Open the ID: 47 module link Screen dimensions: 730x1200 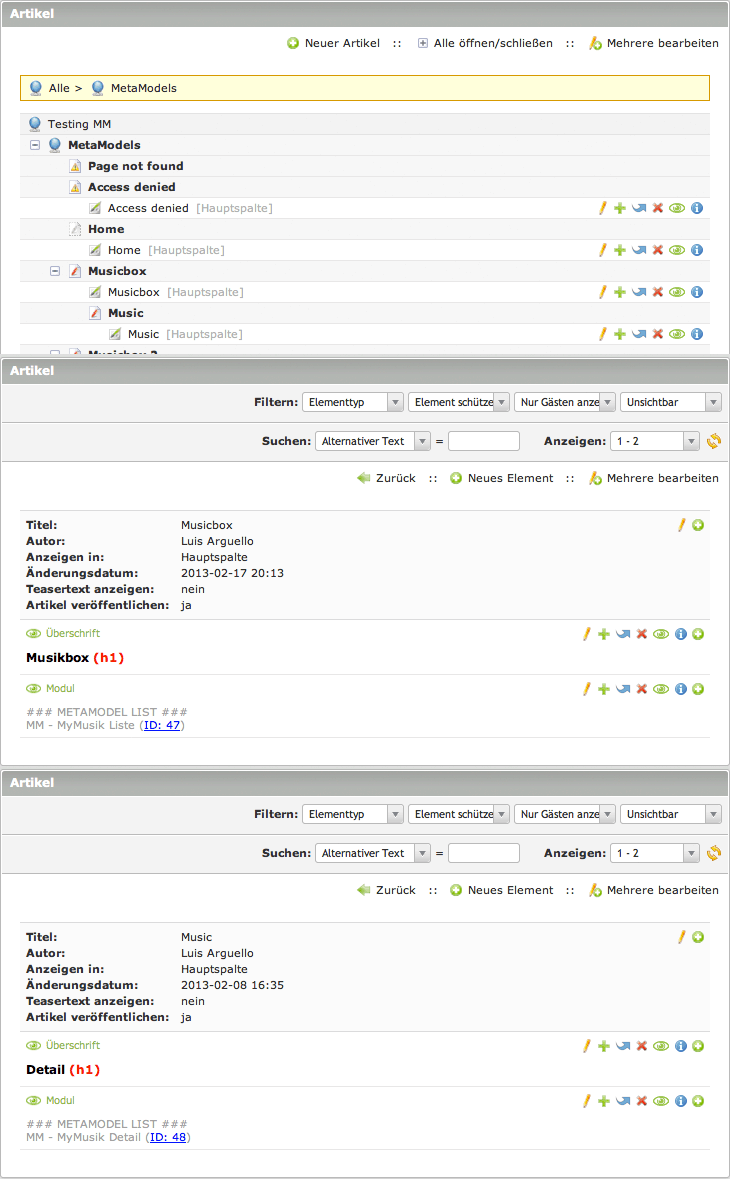(161, 725)
